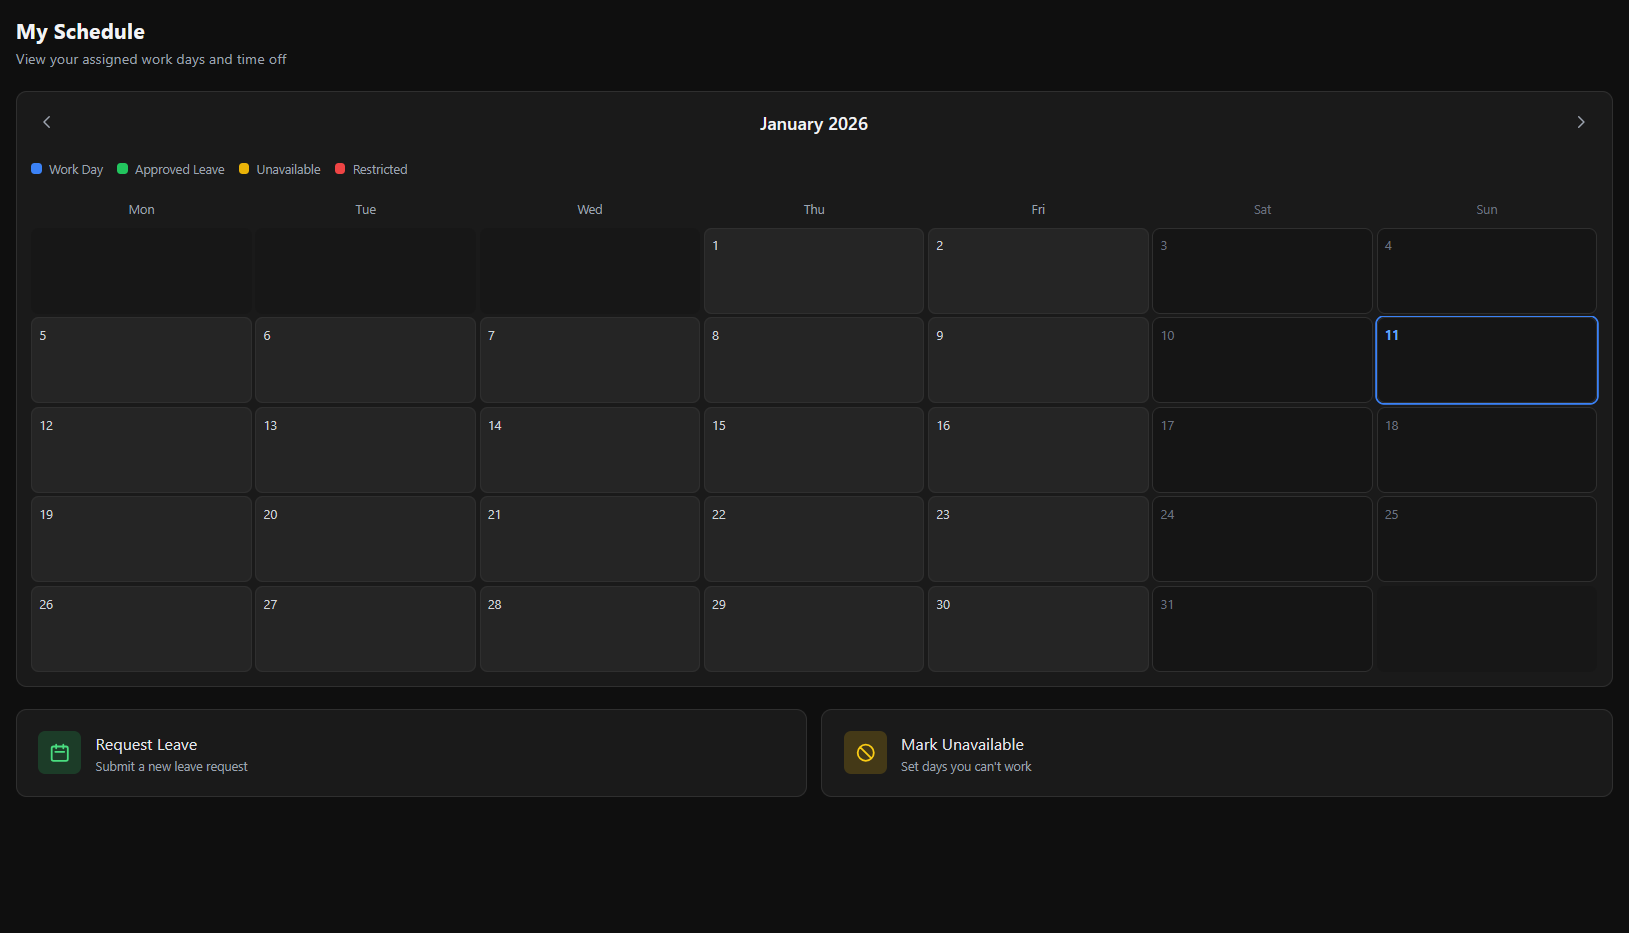This screenshot has width=1629, height=933.
Task: Click the green Request Leave calendar icon
Action: (x=60, y=753)
